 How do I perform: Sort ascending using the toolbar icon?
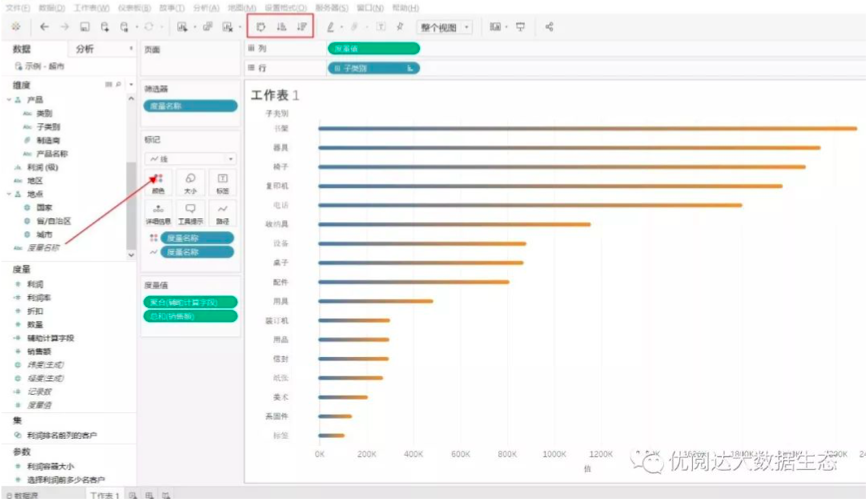click(281, 27)
